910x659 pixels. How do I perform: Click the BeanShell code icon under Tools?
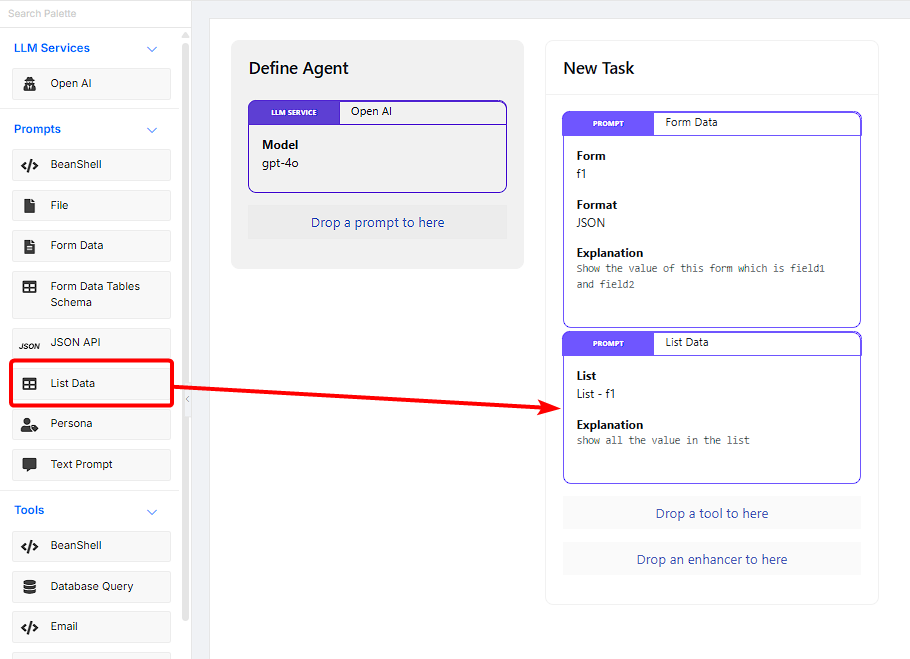30,546
